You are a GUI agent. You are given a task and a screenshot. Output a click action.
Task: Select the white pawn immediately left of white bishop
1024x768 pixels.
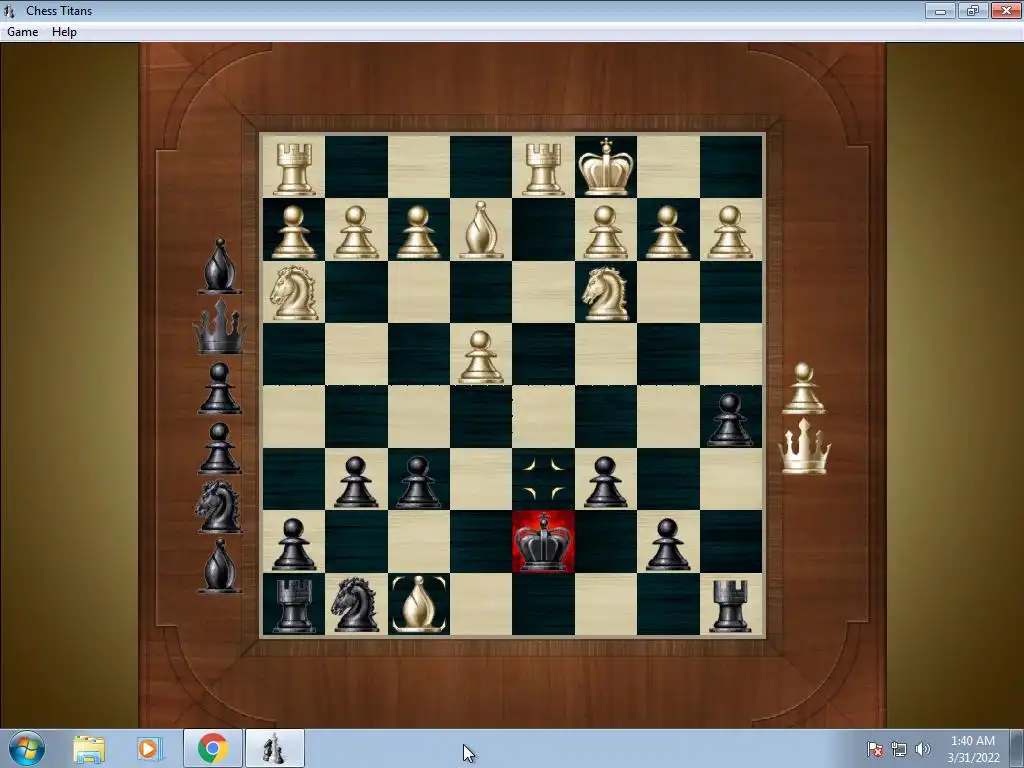point(419,232)
